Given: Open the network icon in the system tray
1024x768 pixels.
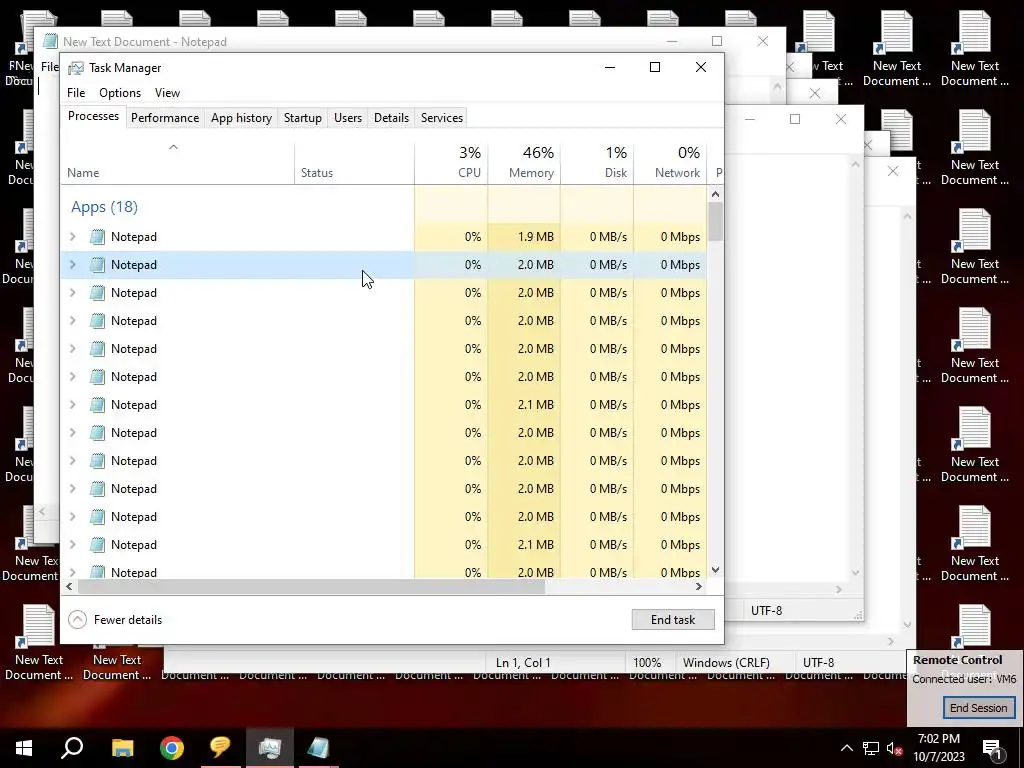Looking at the screenshot, I should 871,748.
